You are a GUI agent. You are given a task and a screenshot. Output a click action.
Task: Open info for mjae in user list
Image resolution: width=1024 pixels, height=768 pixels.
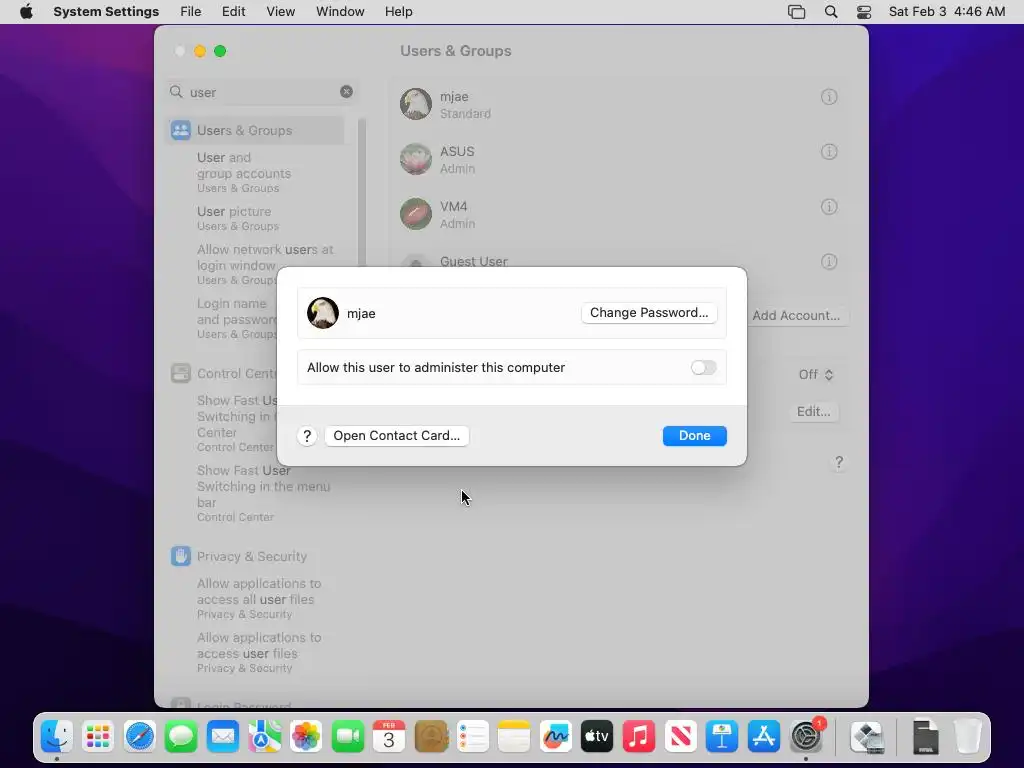click(829, 97)
